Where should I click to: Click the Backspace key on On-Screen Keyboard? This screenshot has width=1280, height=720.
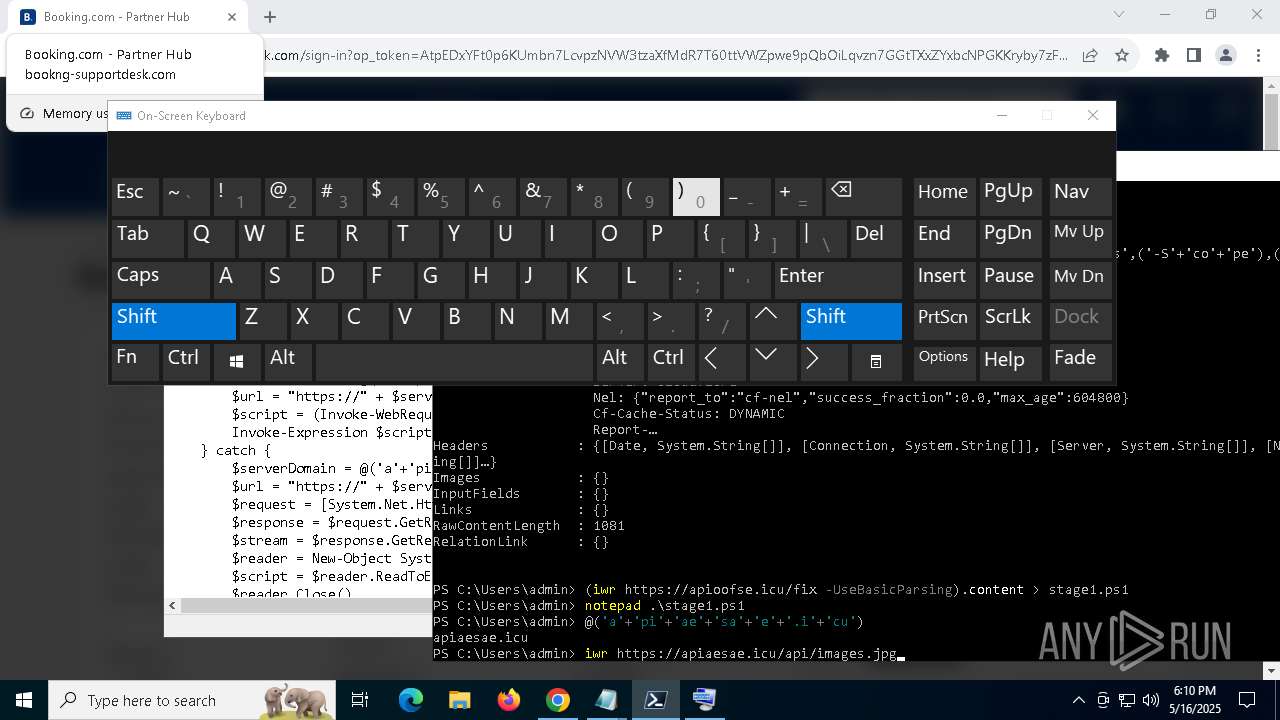click(x=864, y=196)
